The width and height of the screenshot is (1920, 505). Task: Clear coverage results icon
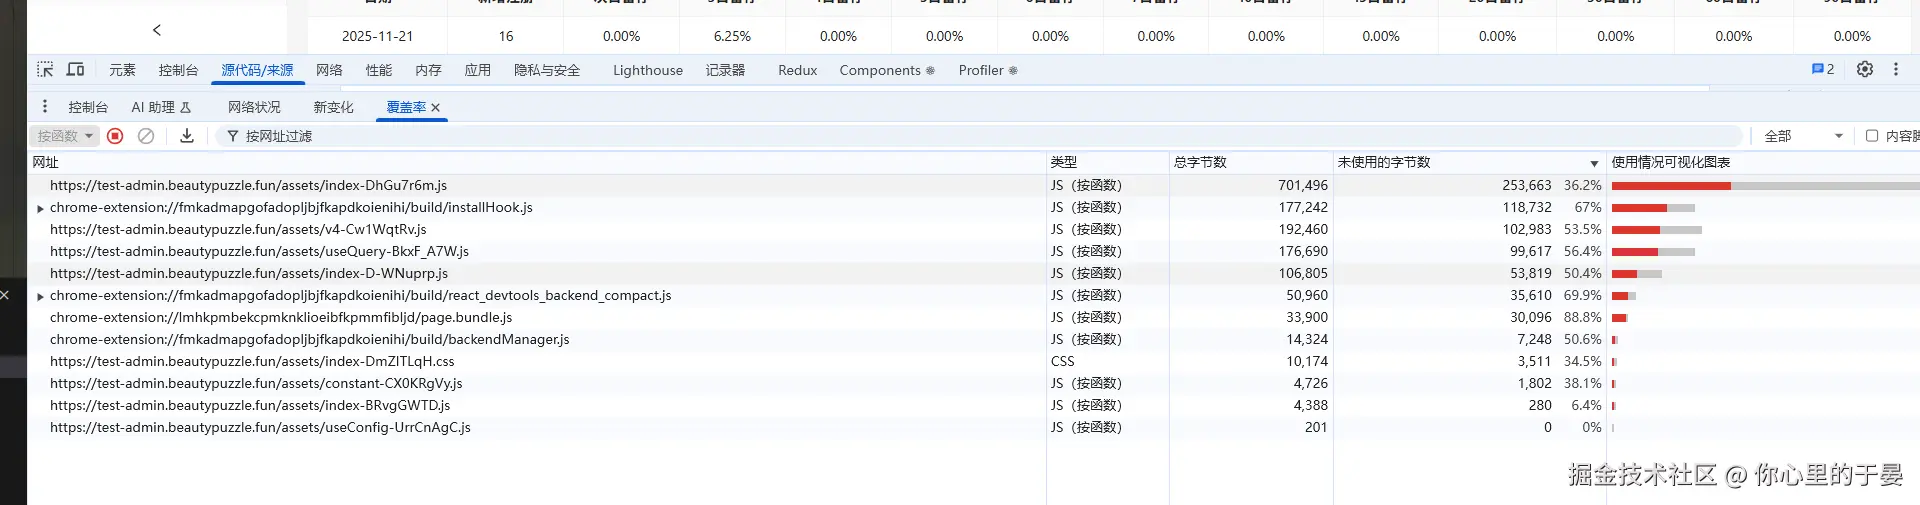point(146,136)
